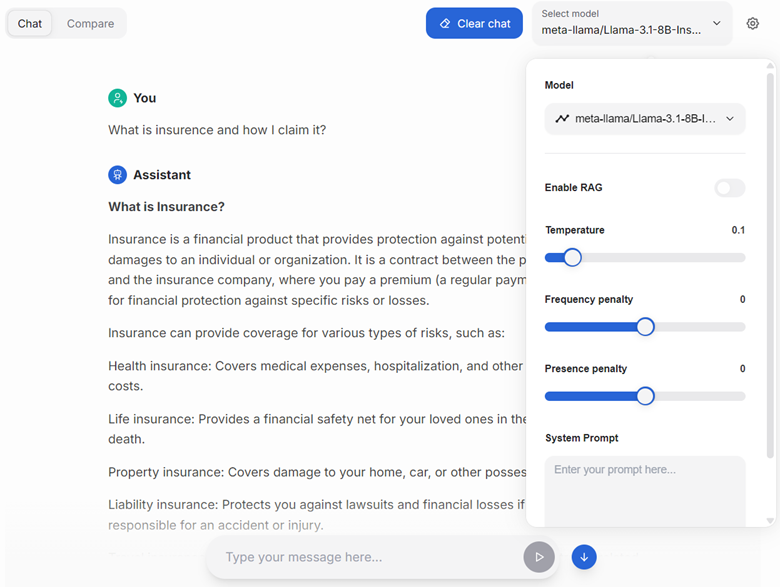
Task: Click the Presence penalty slider handle
Action: pyautogui.click(x=645, y=396)
